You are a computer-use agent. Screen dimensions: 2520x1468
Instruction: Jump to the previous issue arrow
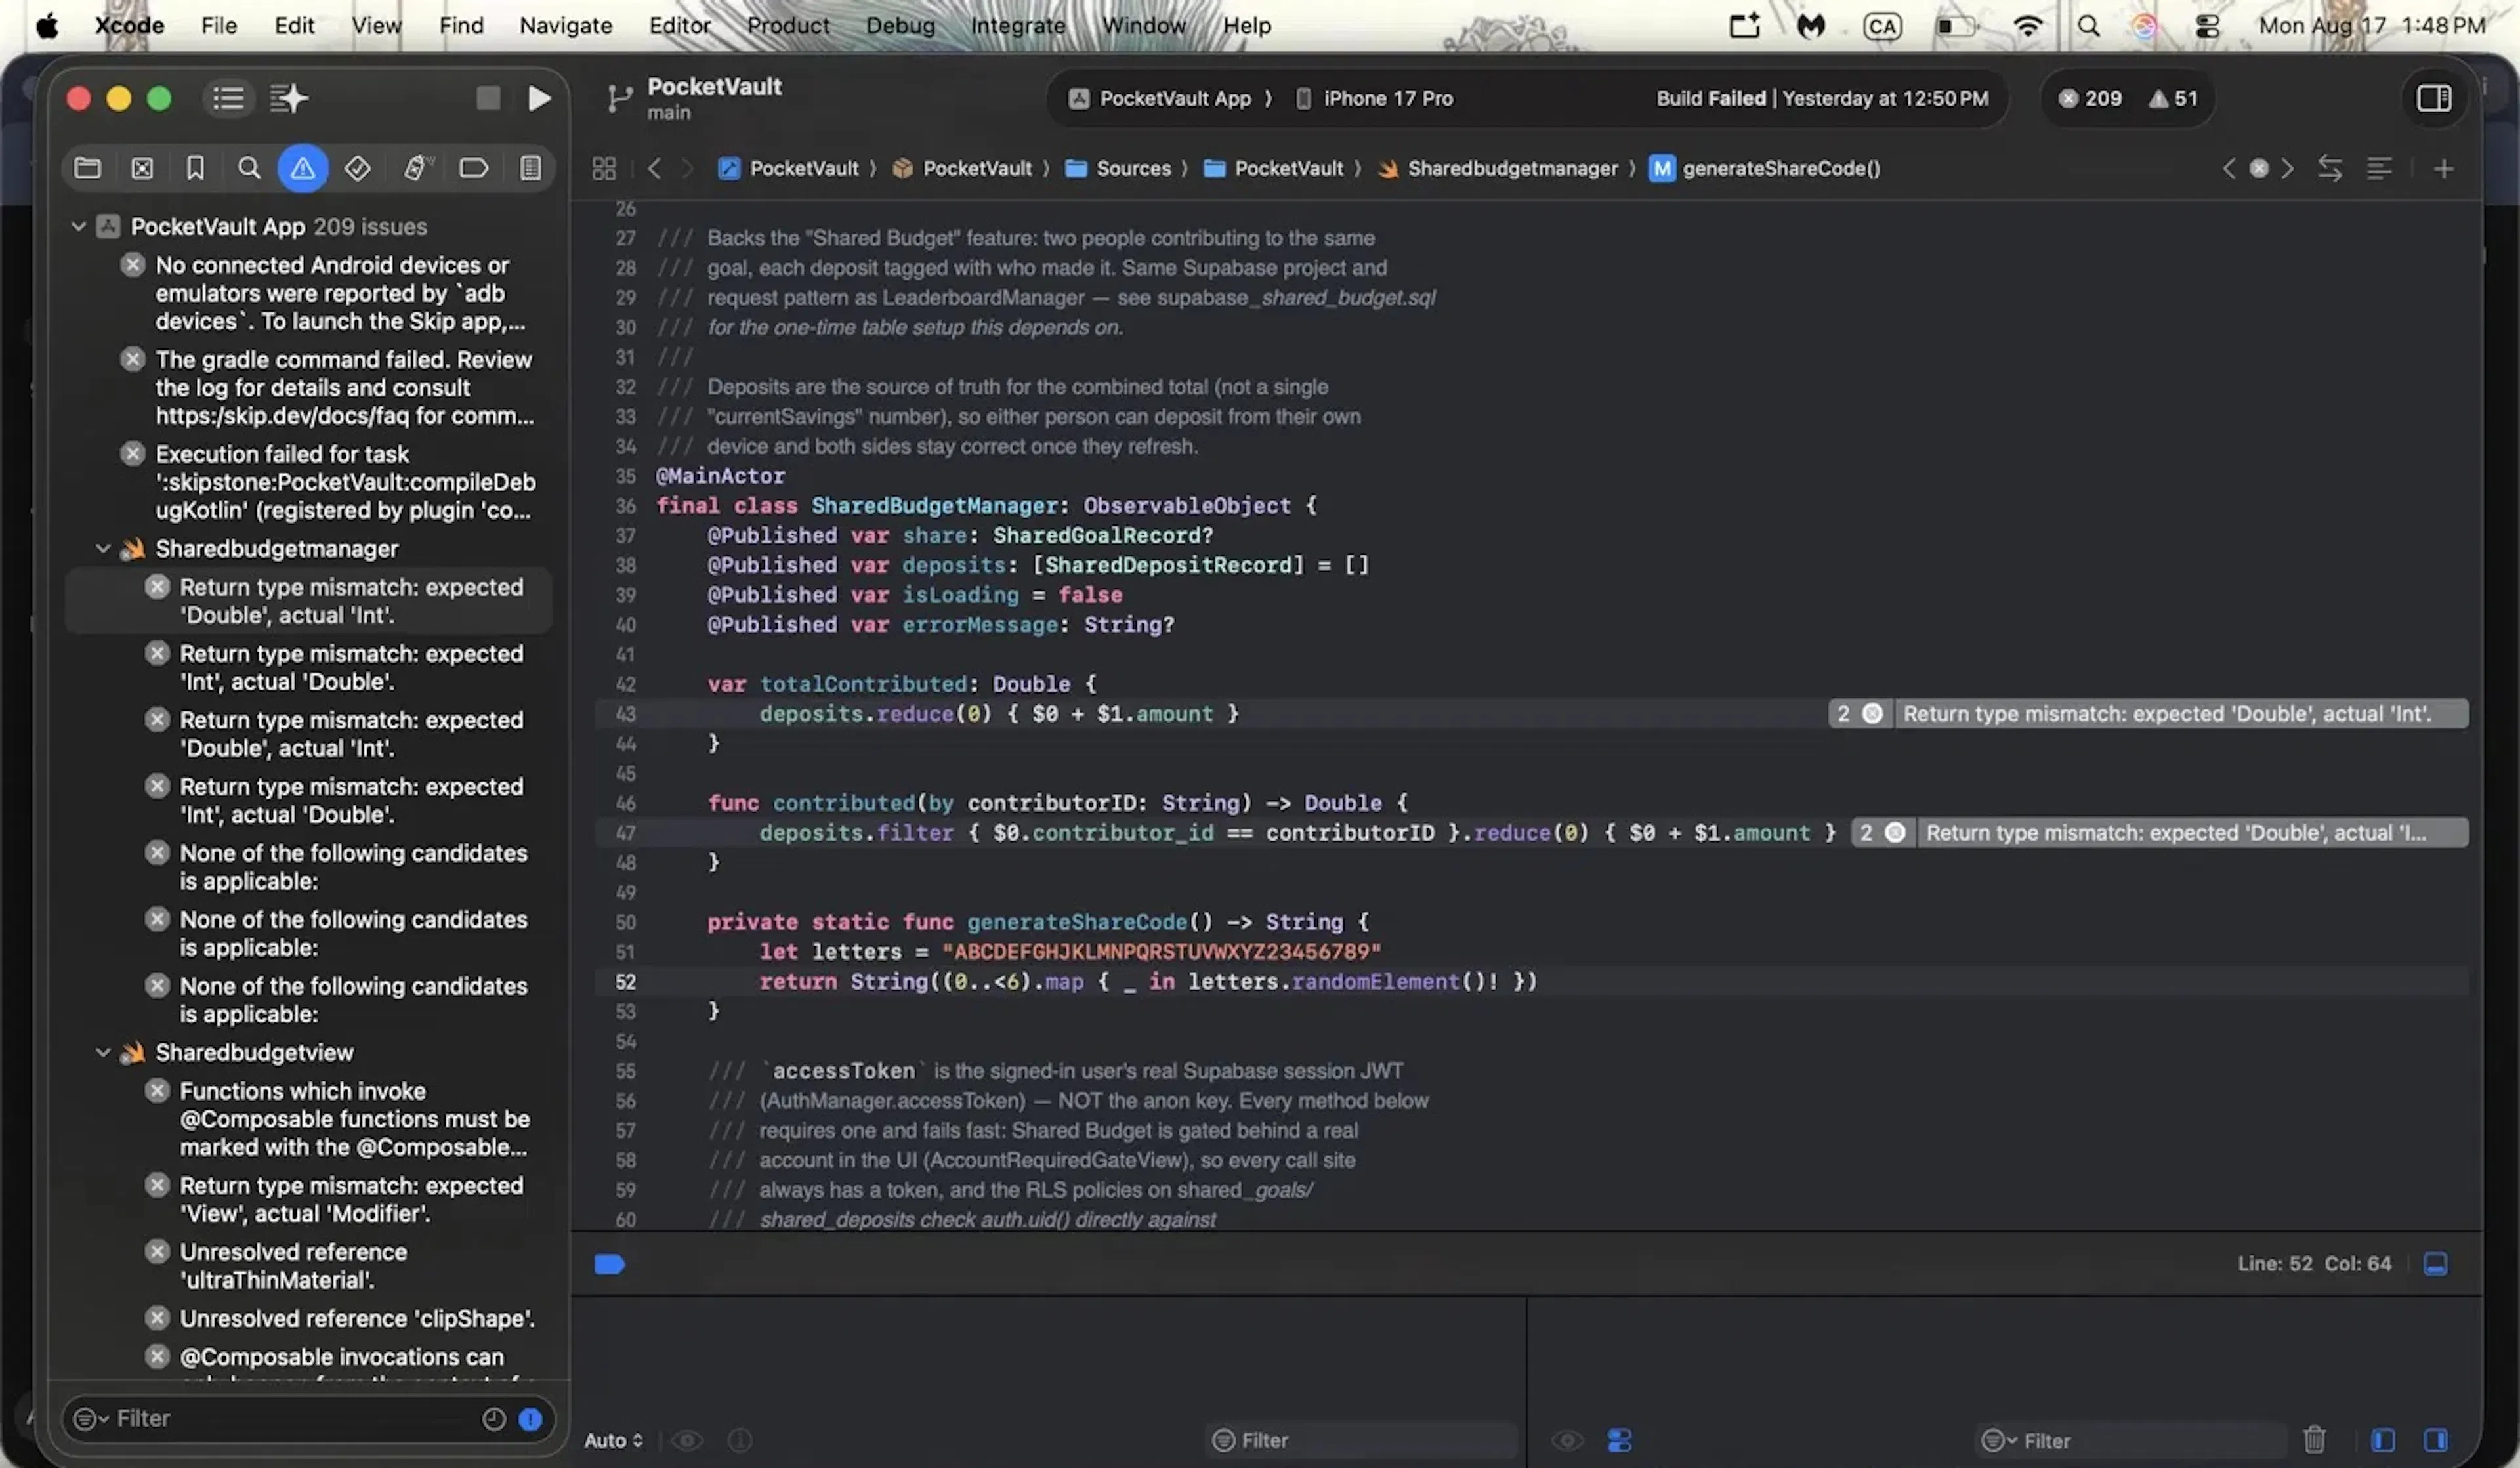[x=2228, y=168]
